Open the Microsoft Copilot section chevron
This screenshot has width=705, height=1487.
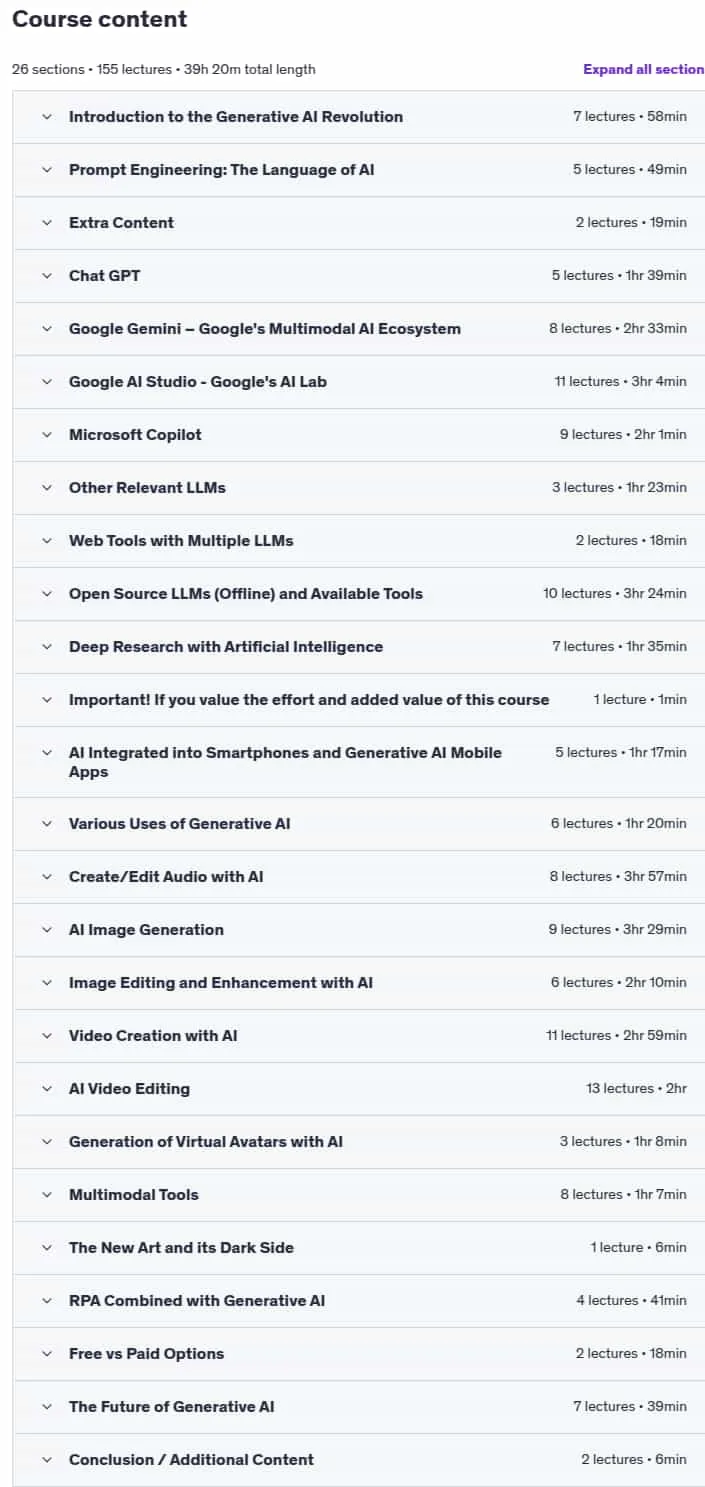(46, 435)
